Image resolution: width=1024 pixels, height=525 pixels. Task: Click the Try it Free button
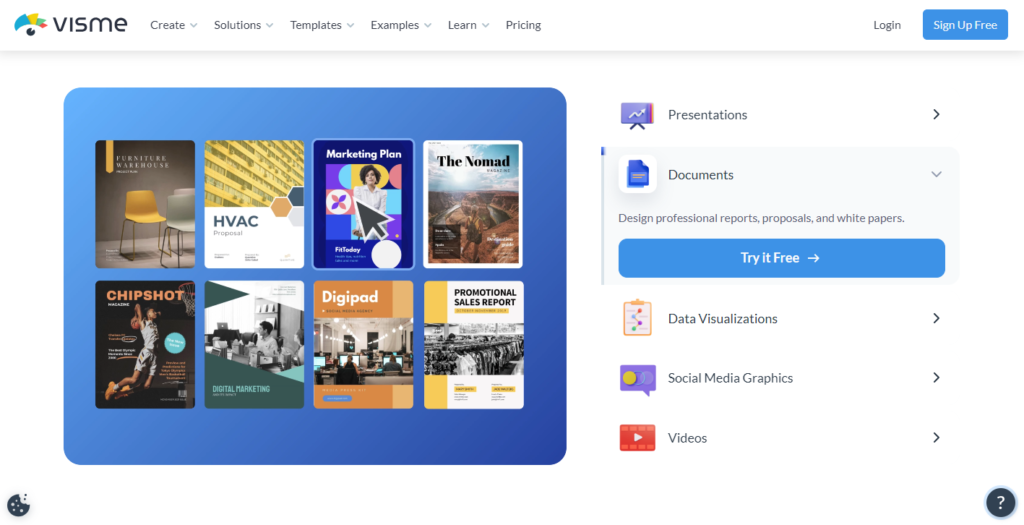pyautogui.click(x=782, y=258)
